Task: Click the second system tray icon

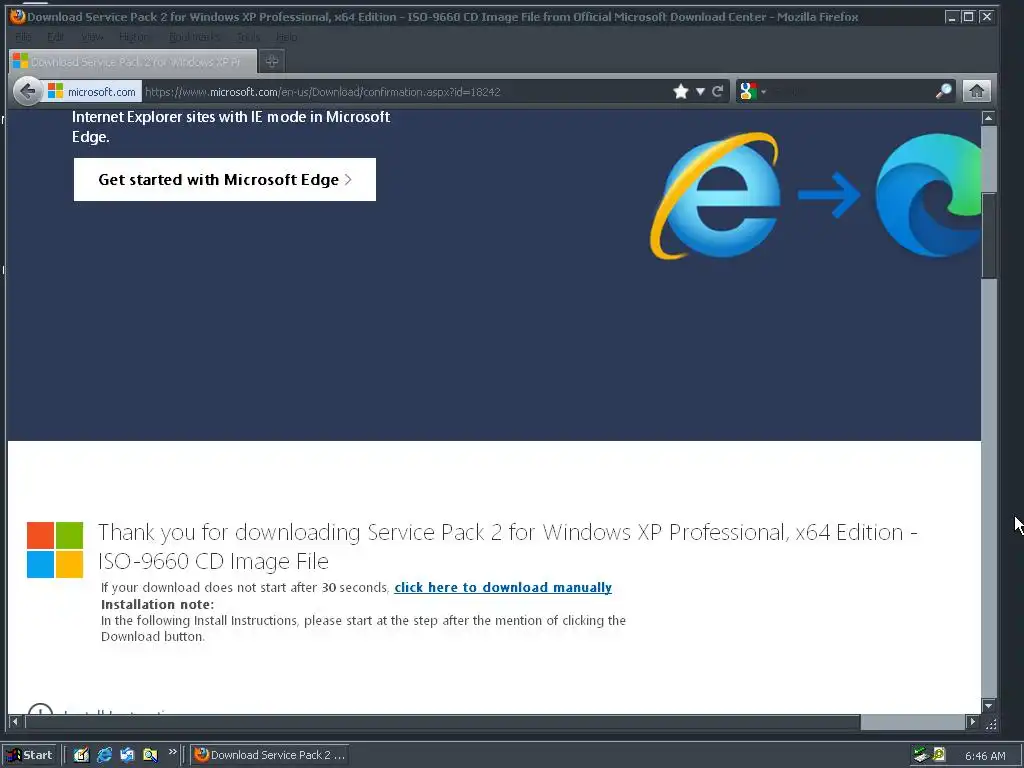Action: 939,755
